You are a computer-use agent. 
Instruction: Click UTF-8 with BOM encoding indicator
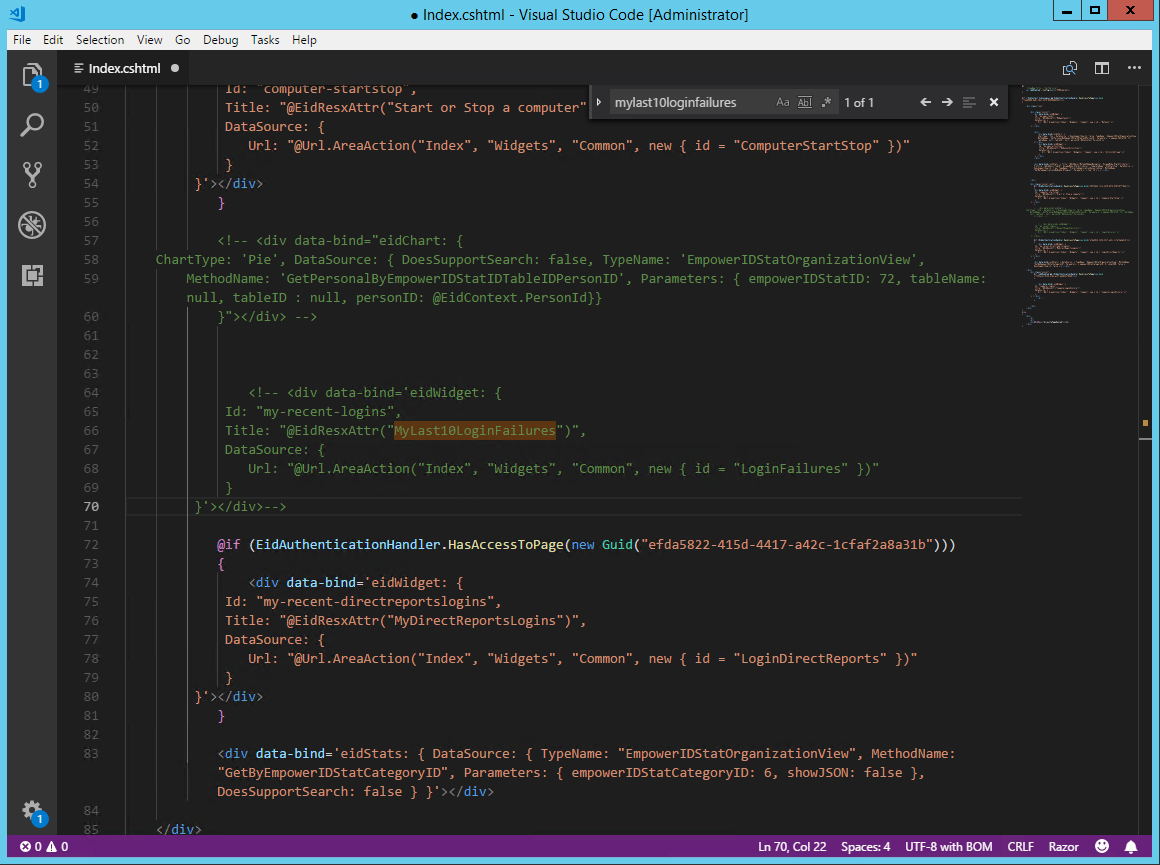tap(948, 846)
